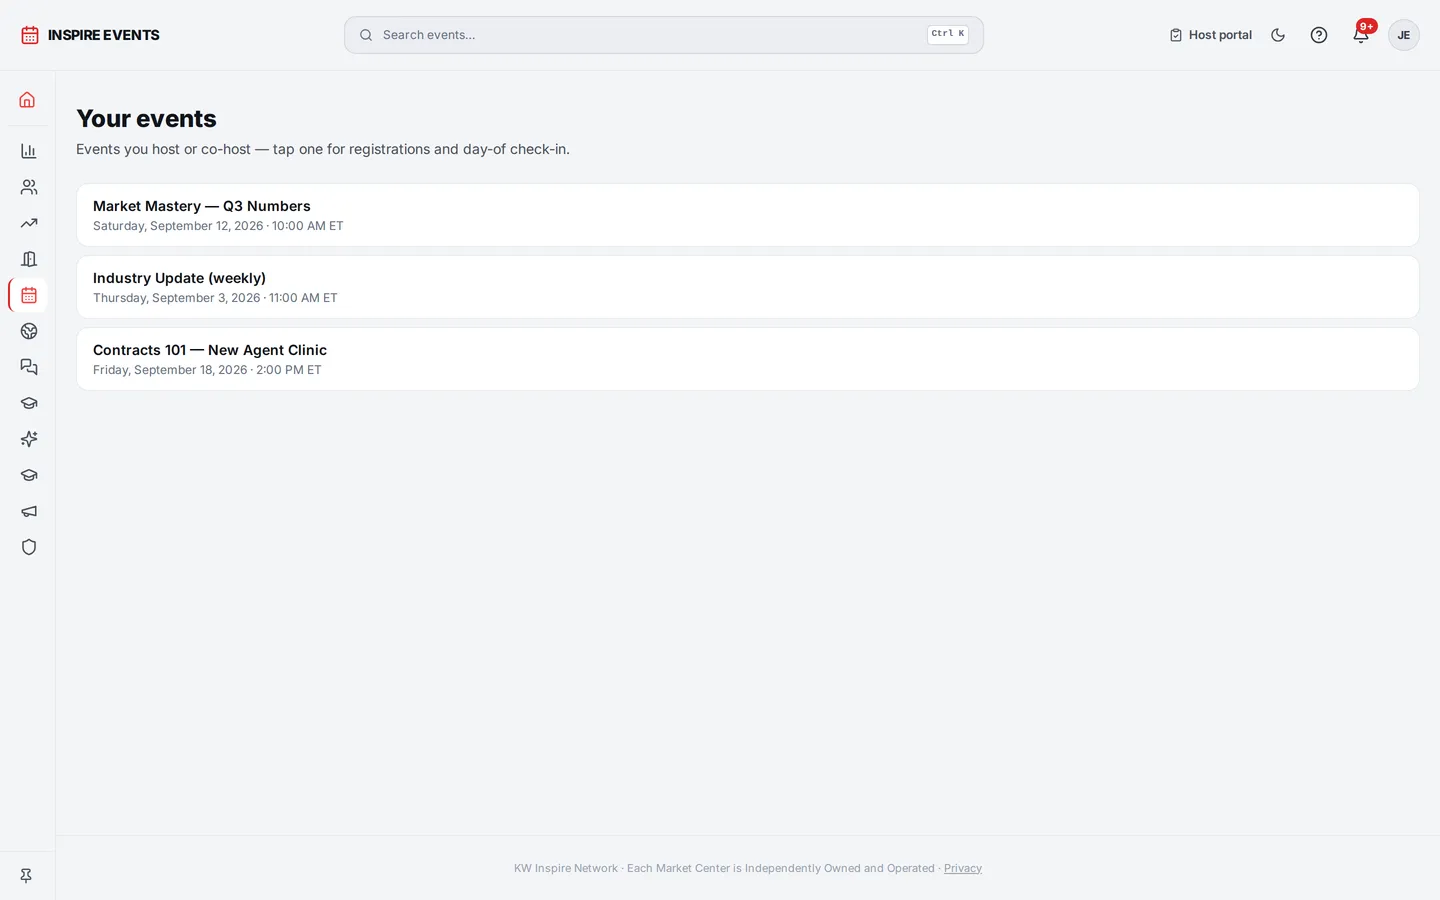The height and width of the screenshot is (900, 1440).
Task: Click the "Your events" heading
Action: coord(146,118)
